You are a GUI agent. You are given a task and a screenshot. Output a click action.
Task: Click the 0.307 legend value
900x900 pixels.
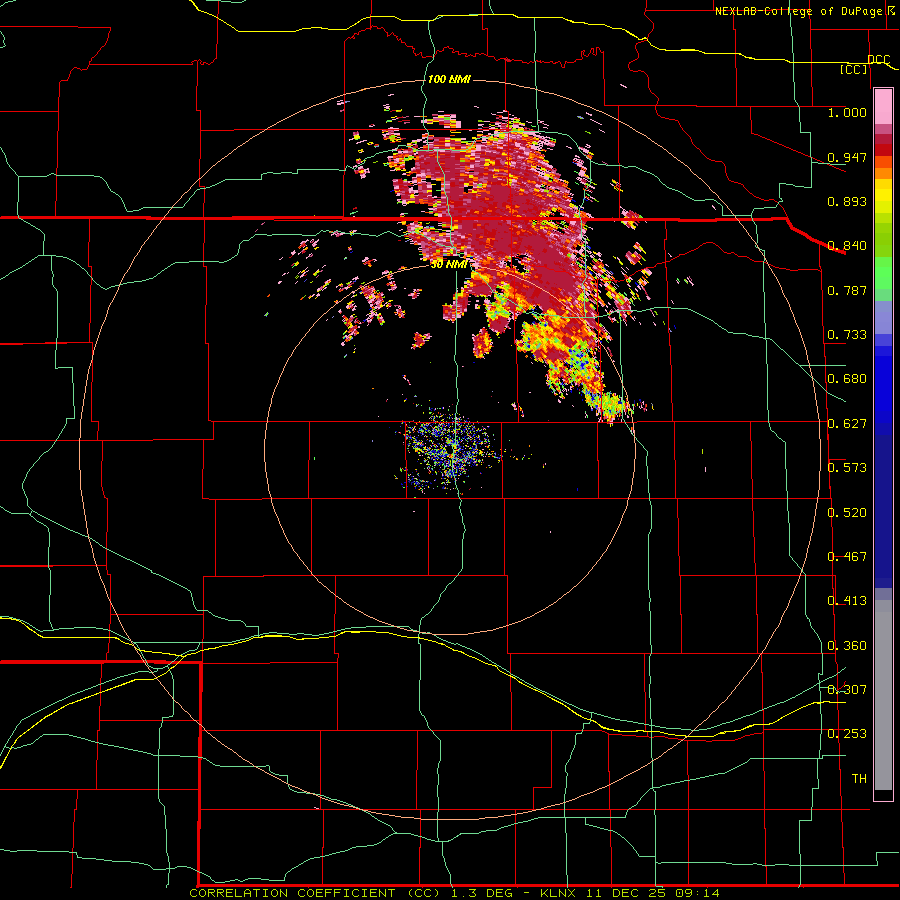847,690
